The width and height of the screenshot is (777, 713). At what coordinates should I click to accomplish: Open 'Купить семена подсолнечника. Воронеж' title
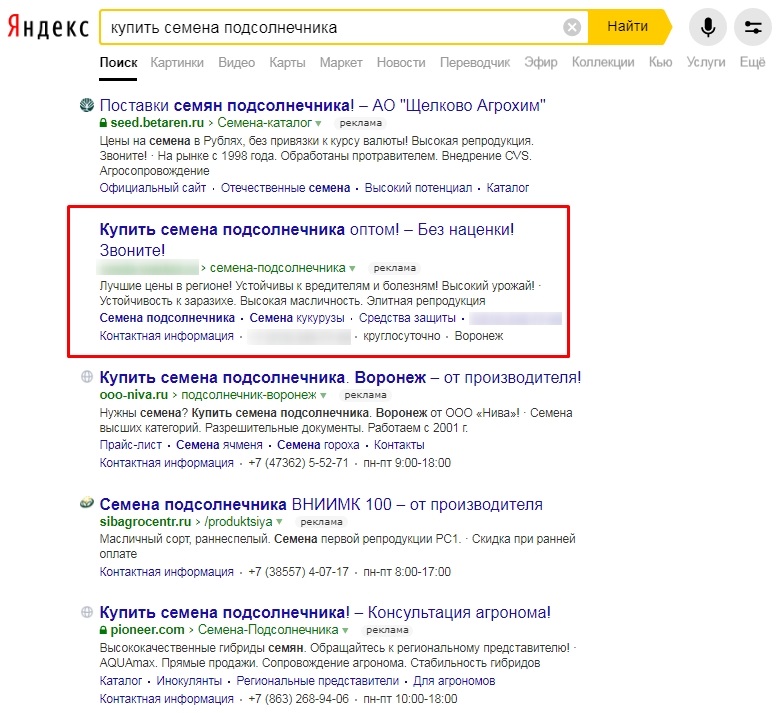point(340,377)
